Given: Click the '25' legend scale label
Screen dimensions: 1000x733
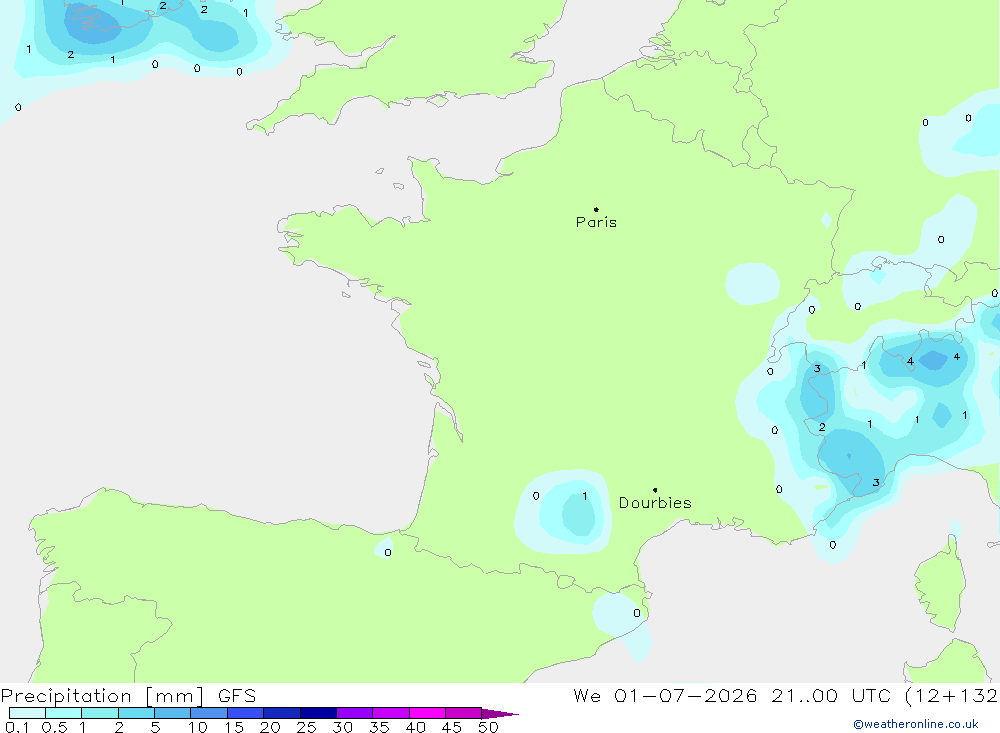Looking at the screenshot, I should pos(306,727).
